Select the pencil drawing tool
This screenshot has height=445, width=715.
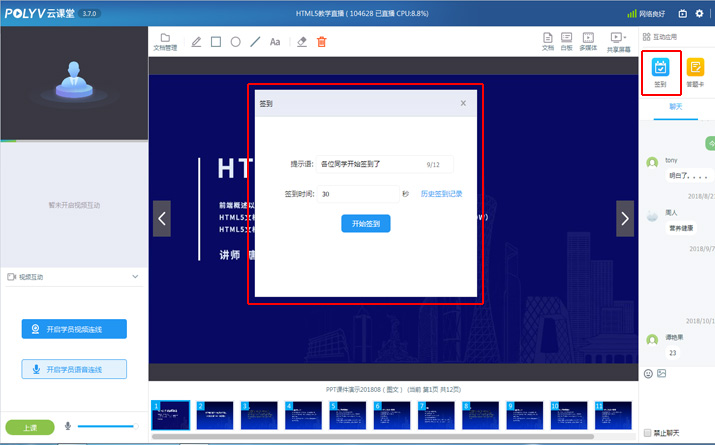point(196,42)
